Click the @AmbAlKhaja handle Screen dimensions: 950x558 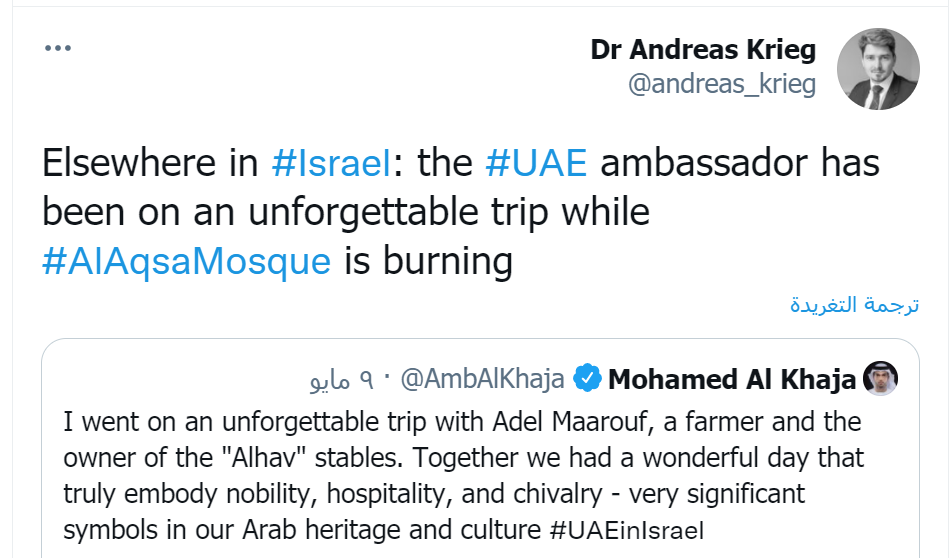tap(483, 380)
